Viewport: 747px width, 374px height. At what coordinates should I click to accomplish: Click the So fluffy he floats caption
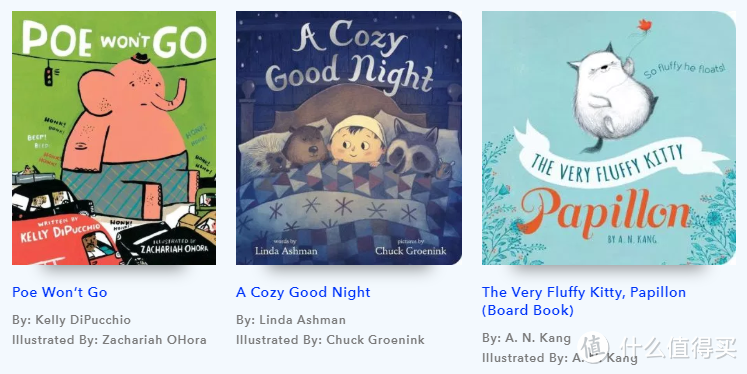pyautogui.click(x=684, y=70)
